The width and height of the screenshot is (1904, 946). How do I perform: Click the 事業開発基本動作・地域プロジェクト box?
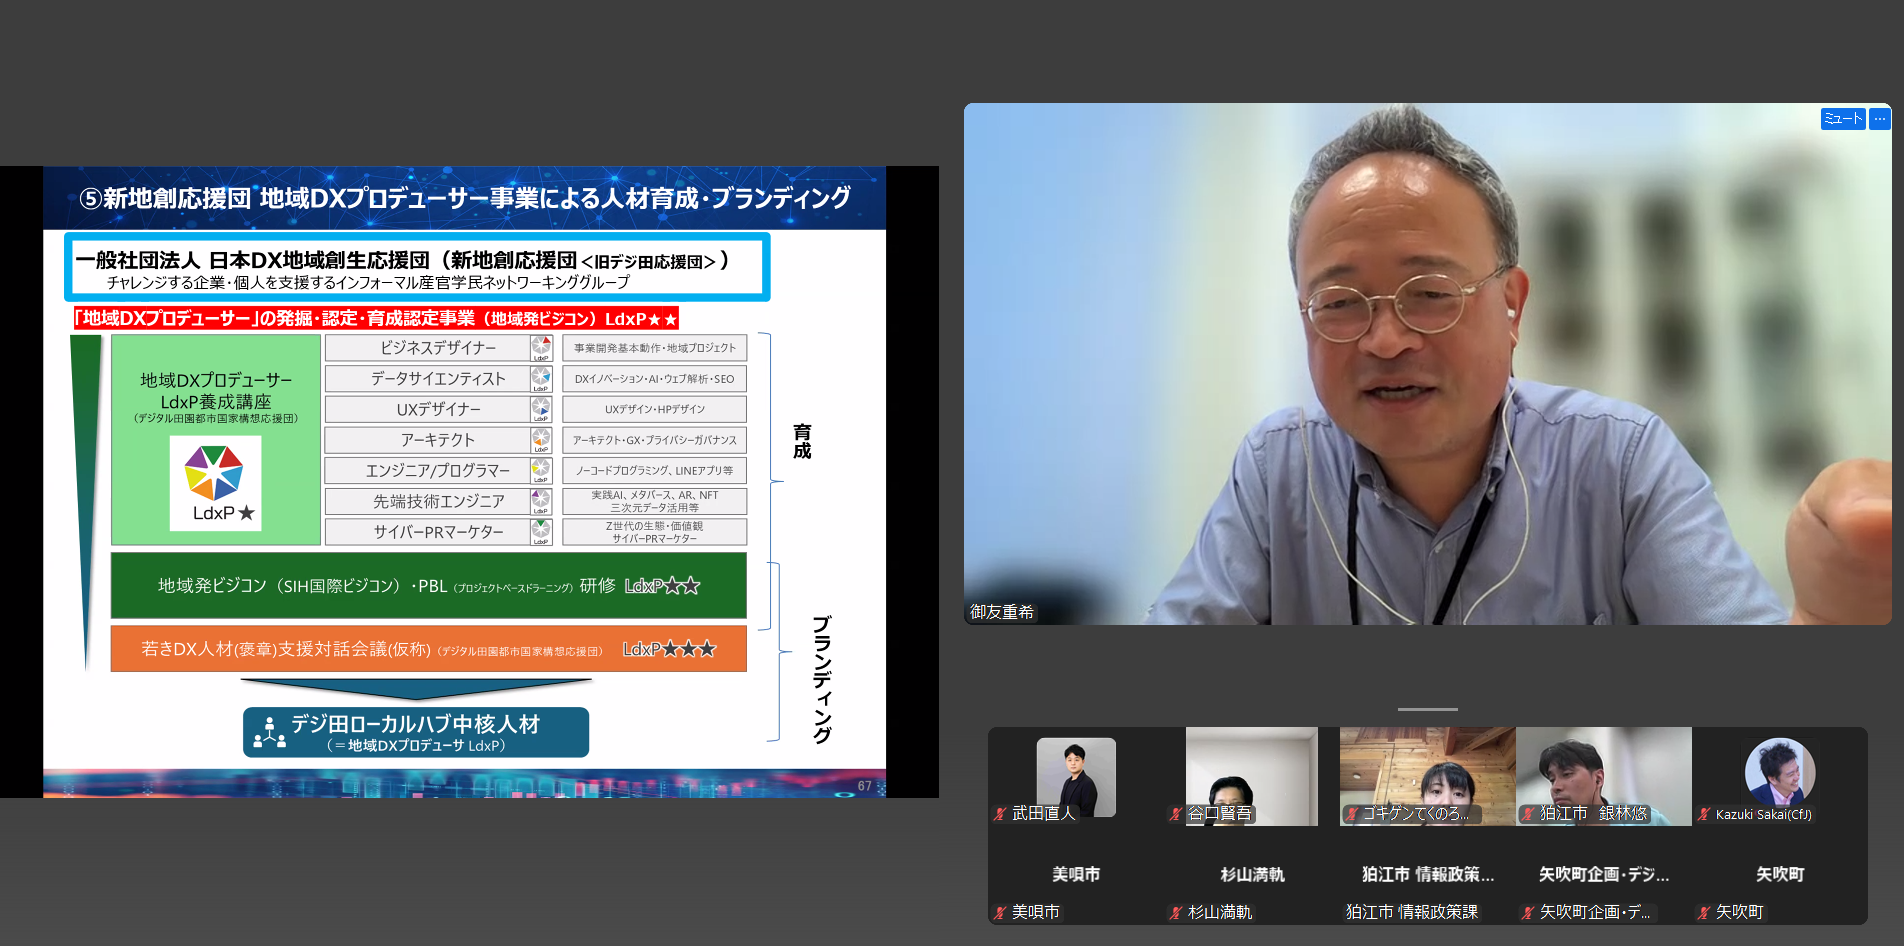click(x=655, y=348)
